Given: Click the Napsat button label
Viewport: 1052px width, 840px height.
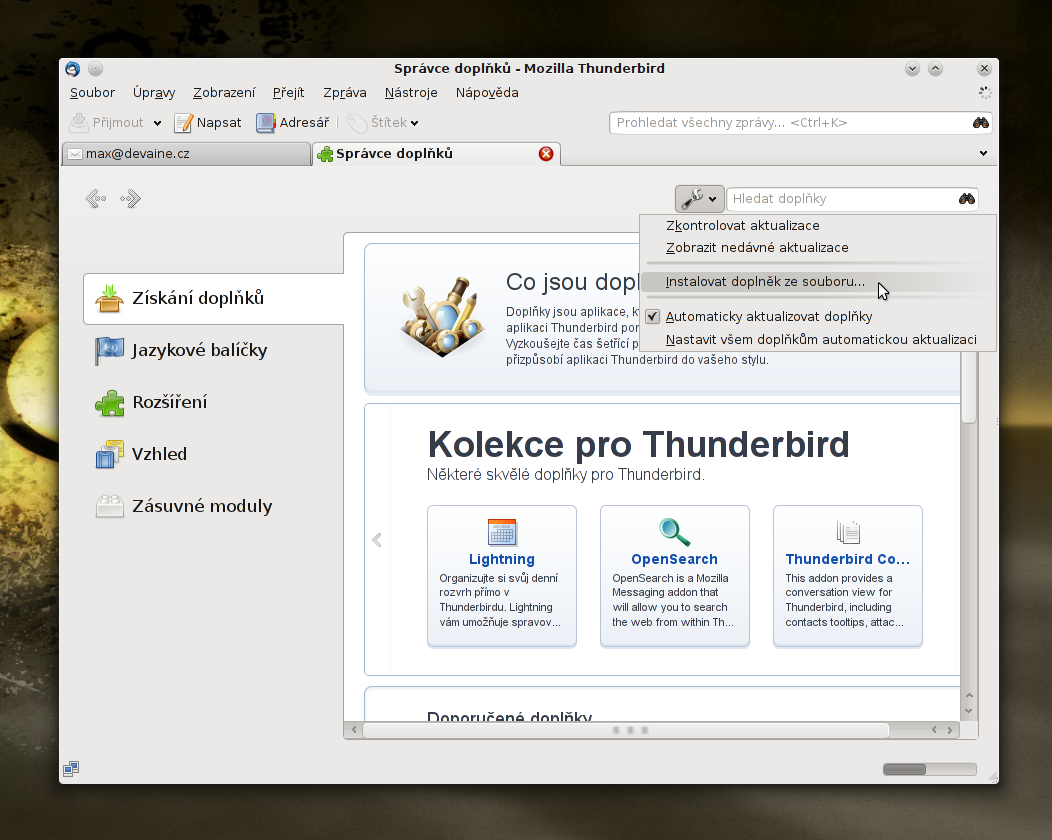Looking at the screenshot, I should (x=219, y=123).
